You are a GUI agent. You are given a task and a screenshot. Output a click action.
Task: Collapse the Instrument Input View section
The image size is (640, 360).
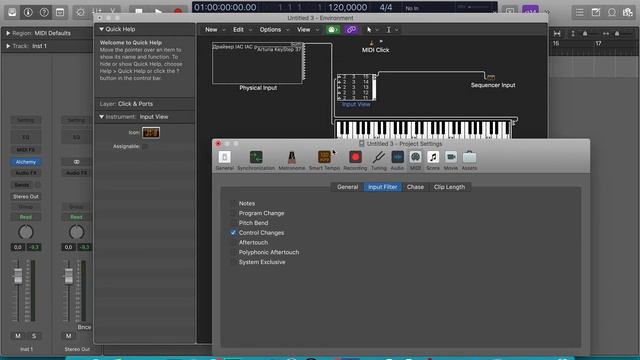(102, 117)
